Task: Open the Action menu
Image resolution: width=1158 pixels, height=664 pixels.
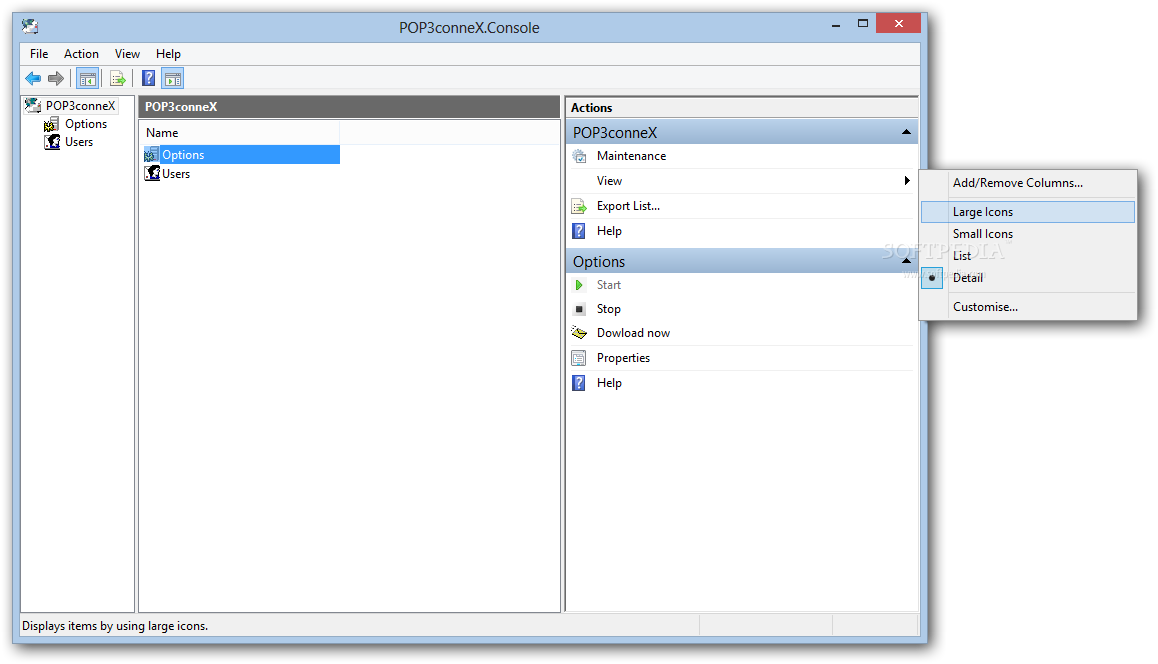Action: [x=81, y=54]
